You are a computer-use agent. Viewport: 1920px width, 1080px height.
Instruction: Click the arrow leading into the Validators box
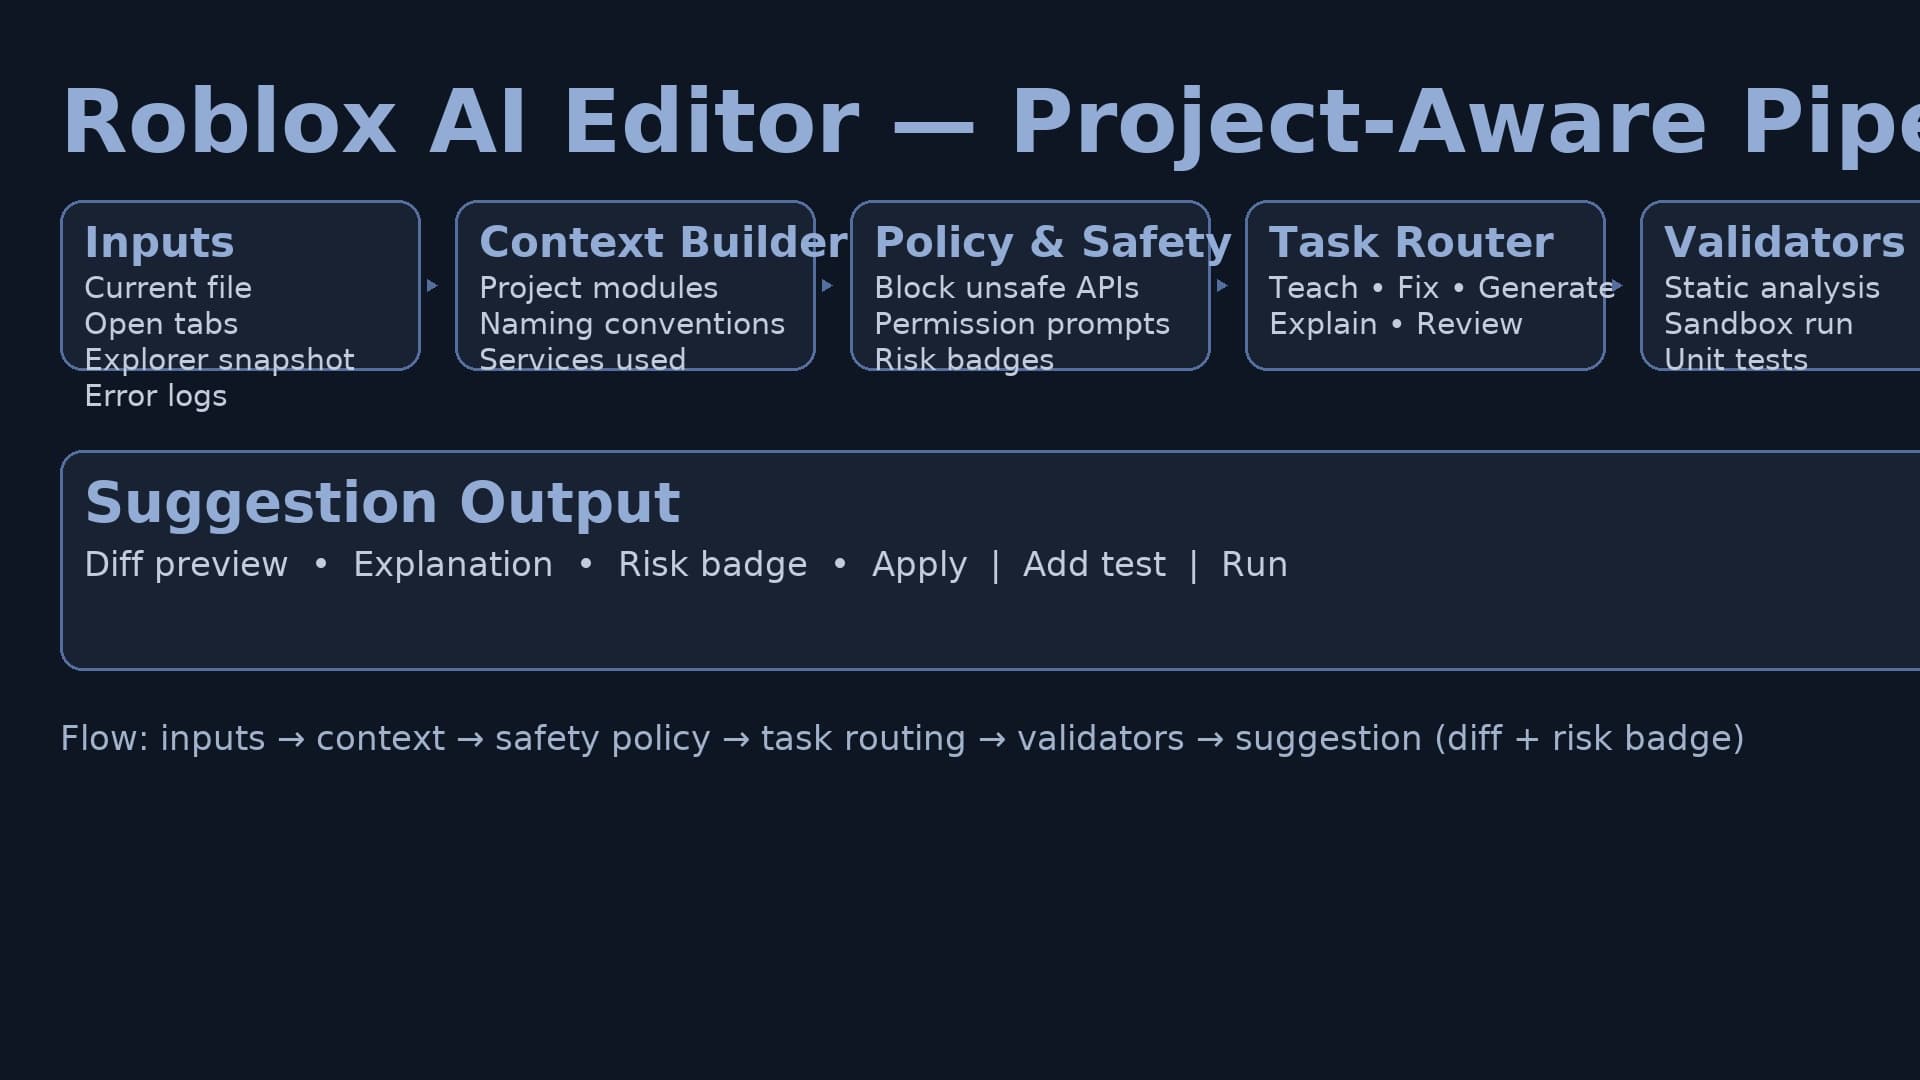tap(1617, 286)
